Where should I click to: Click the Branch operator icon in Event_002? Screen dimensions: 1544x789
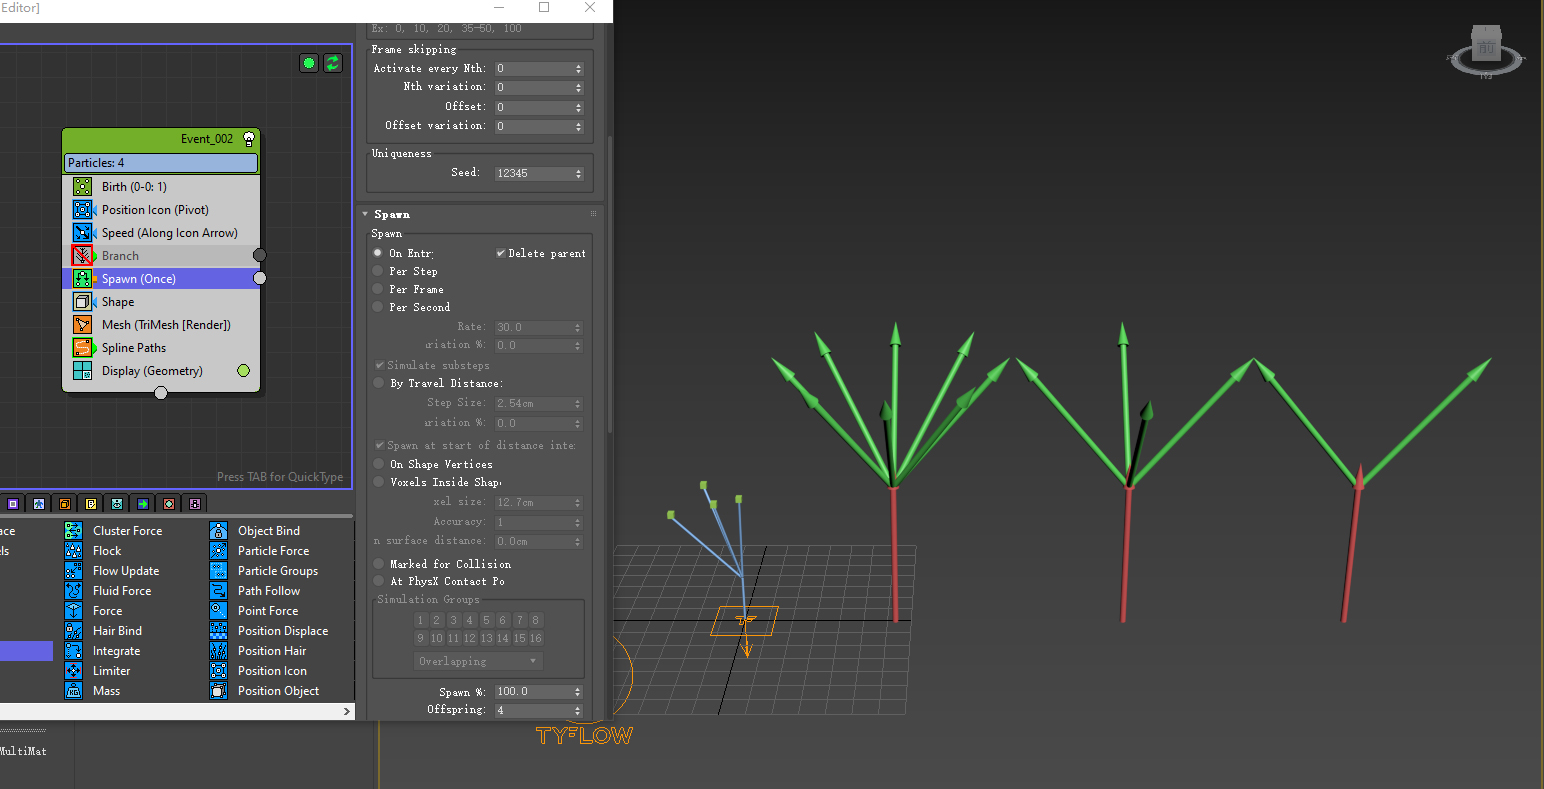point(83,256)
